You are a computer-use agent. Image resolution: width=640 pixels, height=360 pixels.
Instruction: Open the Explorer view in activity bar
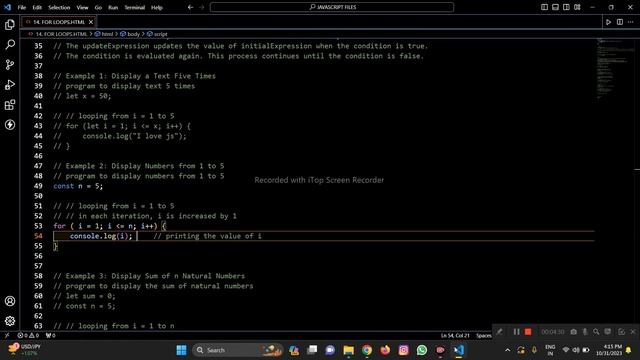point(10,24)
